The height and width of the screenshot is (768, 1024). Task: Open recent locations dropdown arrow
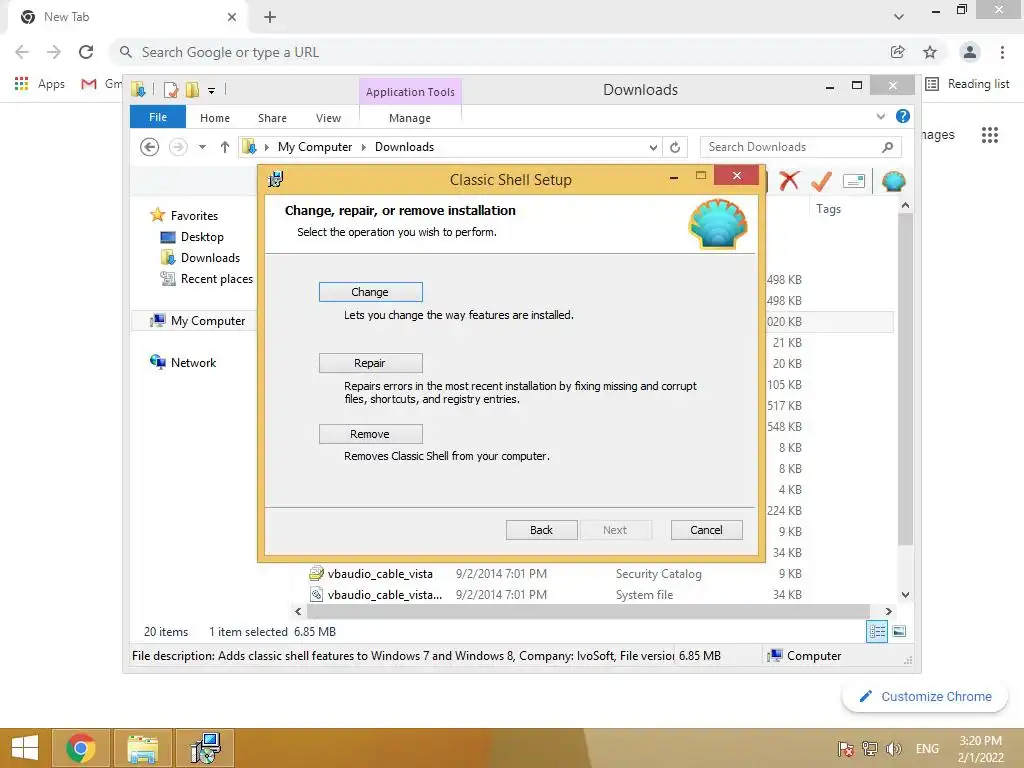pyautogui.click(x=202, y=147)
